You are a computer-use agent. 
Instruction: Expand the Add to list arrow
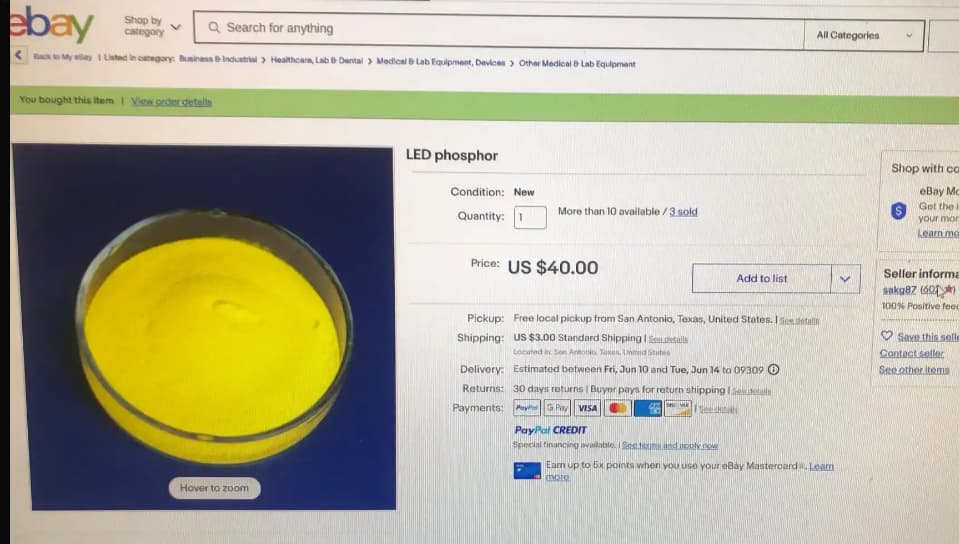point(845,279)
